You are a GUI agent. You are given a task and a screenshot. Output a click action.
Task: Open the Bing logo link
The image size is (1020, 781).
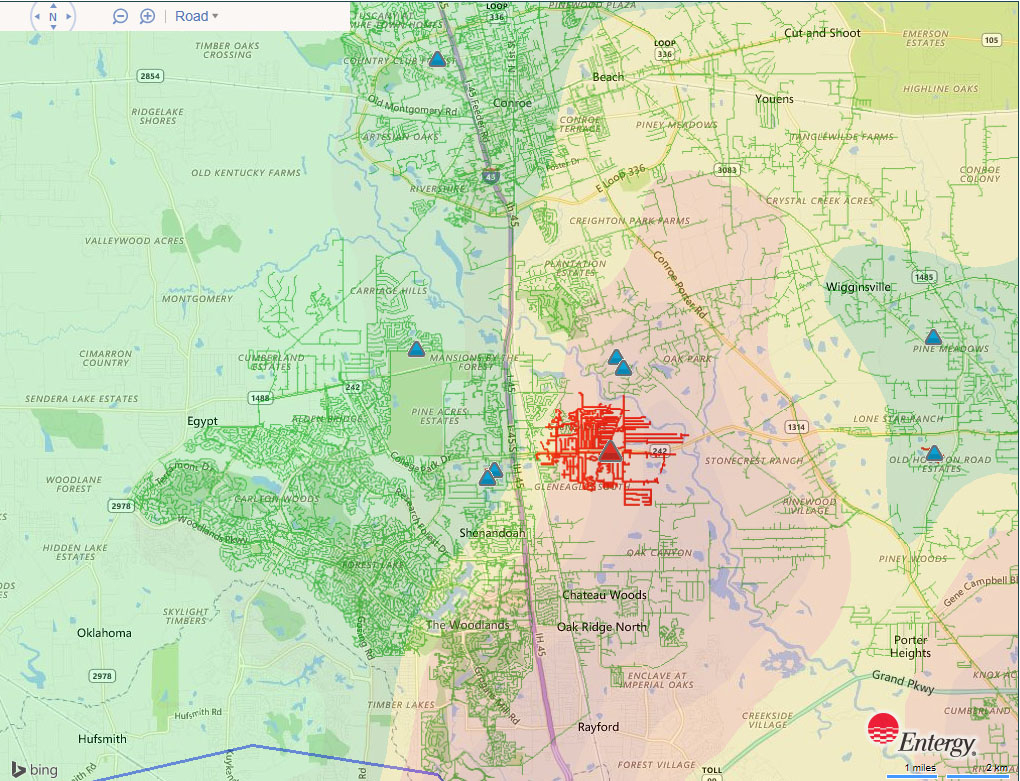[x=33, y=769]
